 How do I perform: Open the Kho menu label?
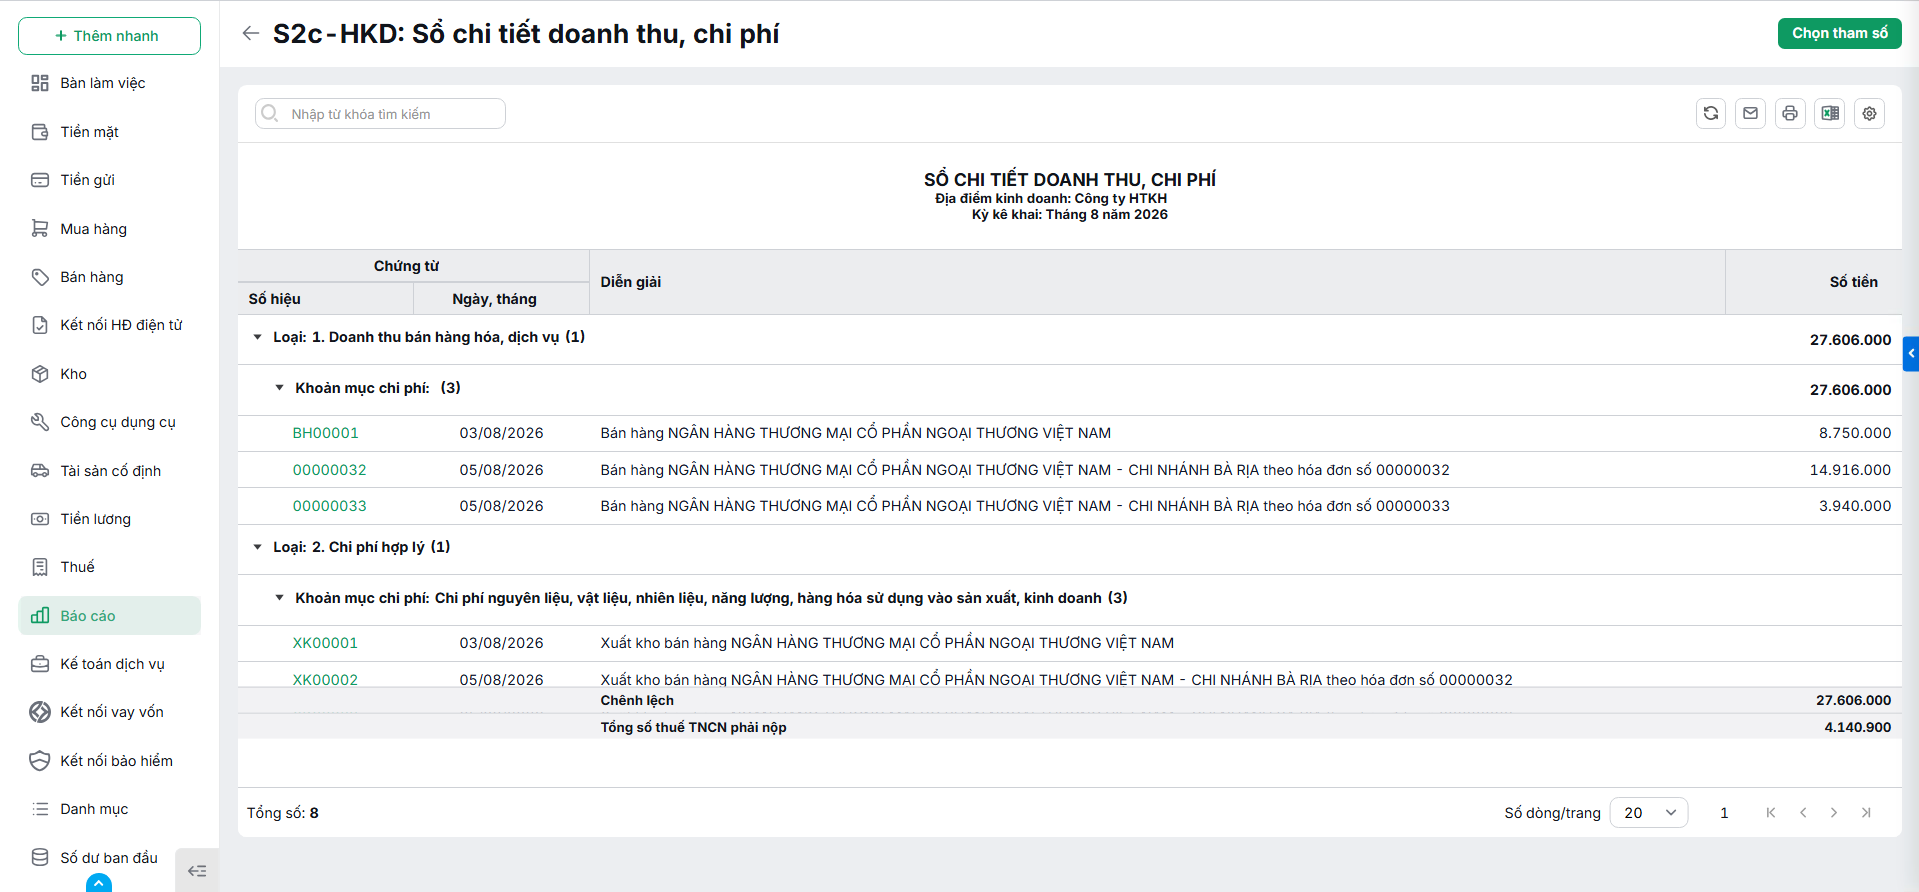[x=73, y=374]
